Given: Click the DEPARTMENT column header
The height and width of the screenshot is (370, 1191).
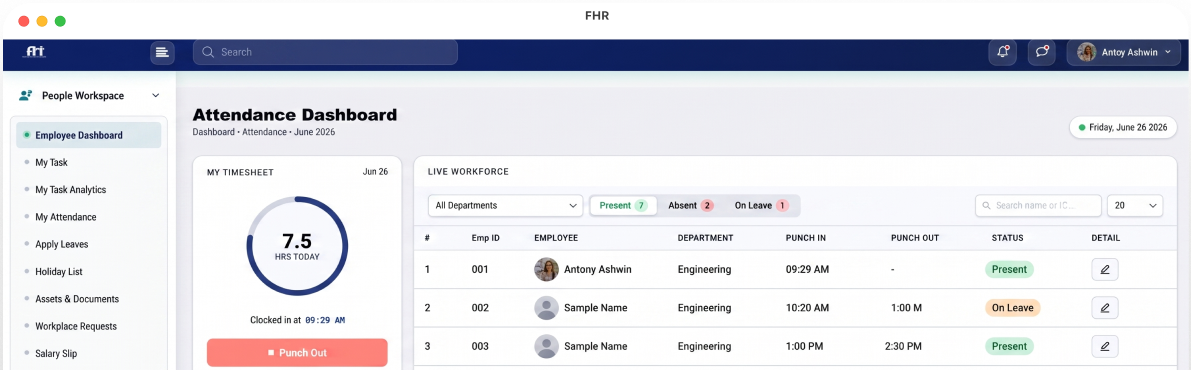Looking at the screenshot, I should [x=705, y=238].
